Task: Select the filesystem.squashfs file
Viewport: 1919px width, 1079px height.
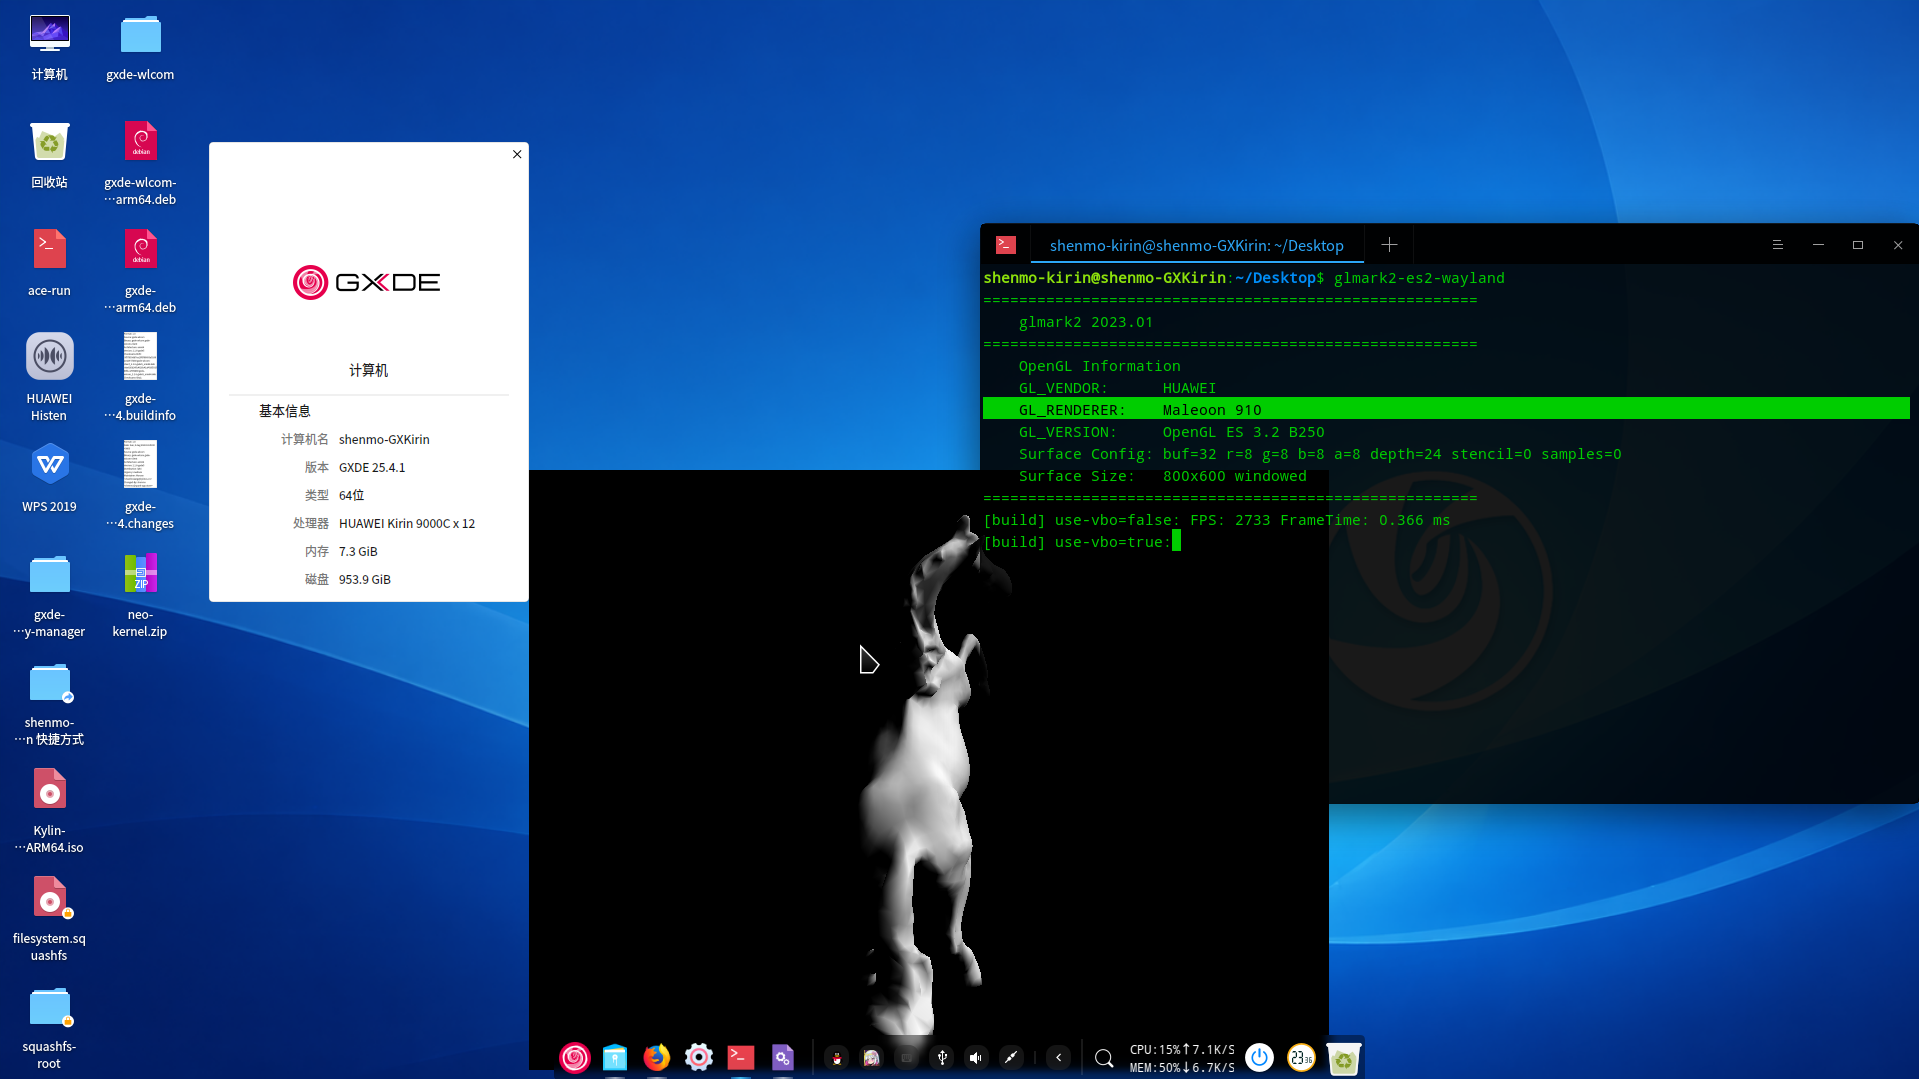Action: tap(49, 919)
